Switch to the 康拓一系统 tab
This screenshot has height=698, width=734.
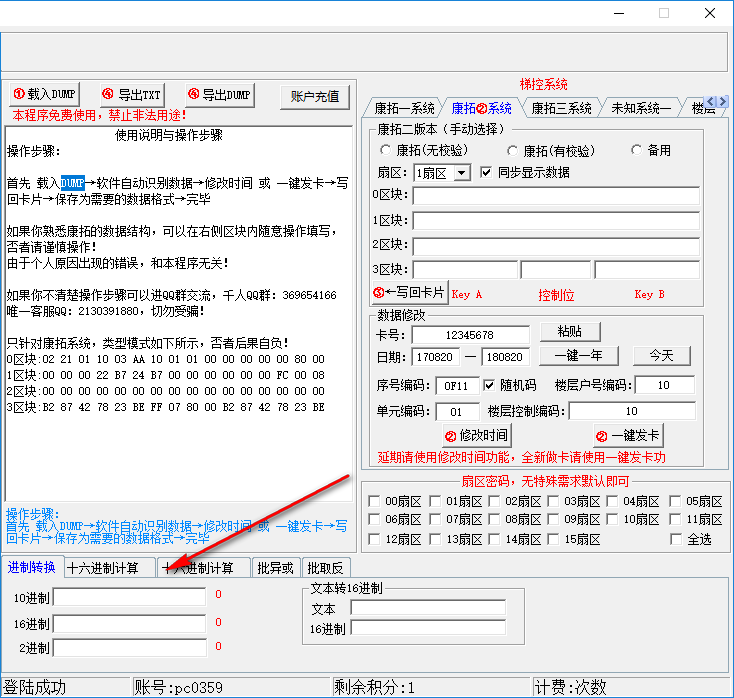click(404, 108)
